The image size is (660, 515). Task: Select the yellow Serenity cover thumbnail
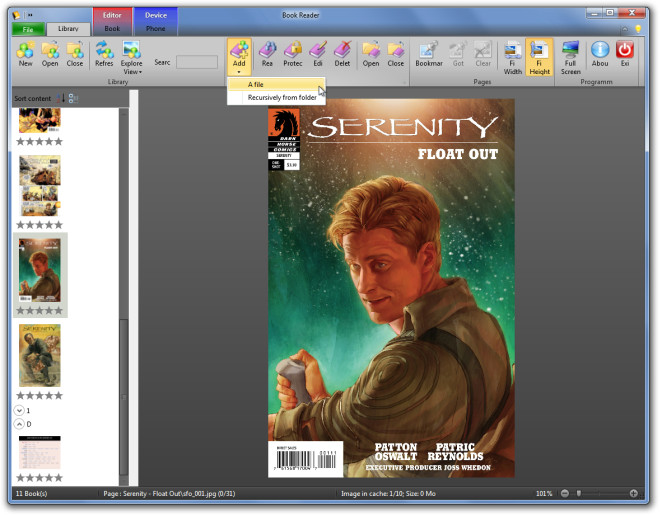click(40, 356)
